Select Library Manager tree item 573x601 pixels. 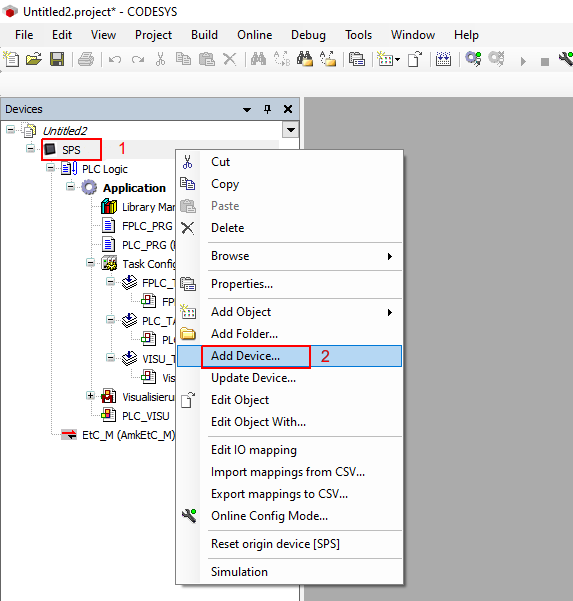(x=148, y=207)
